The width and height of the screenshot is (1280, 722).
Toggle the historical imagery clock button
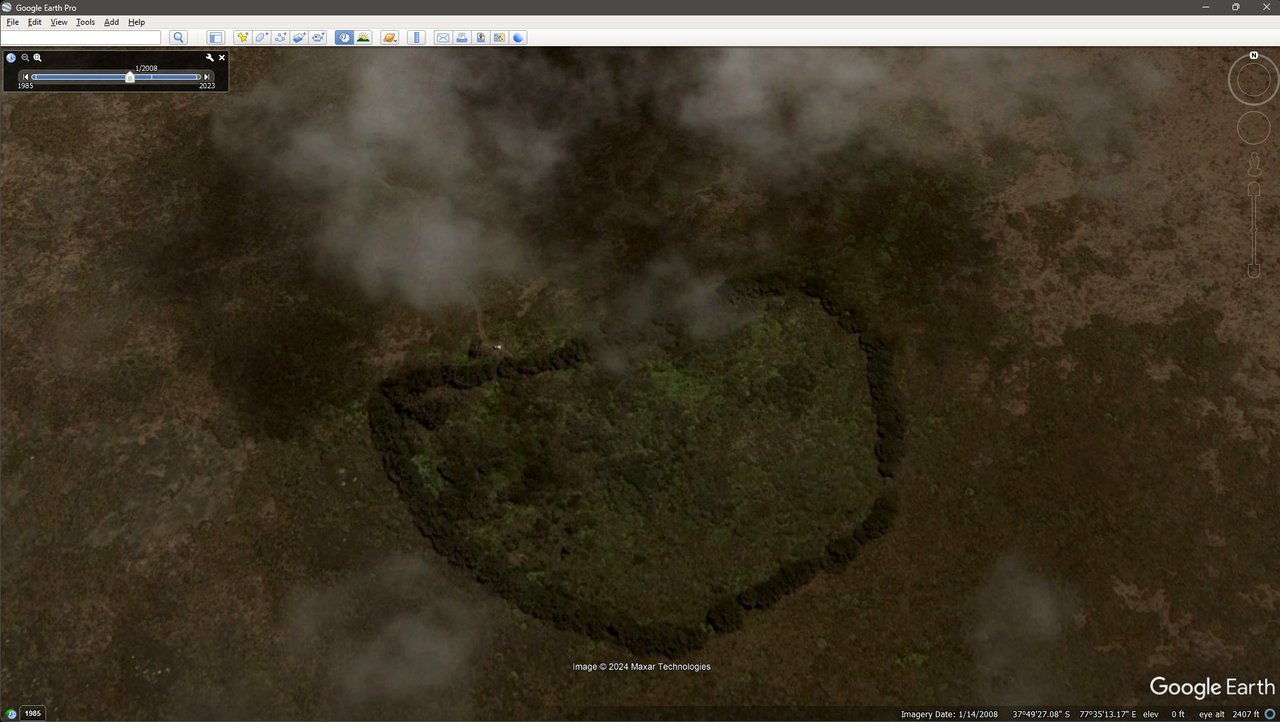point(344,38)
